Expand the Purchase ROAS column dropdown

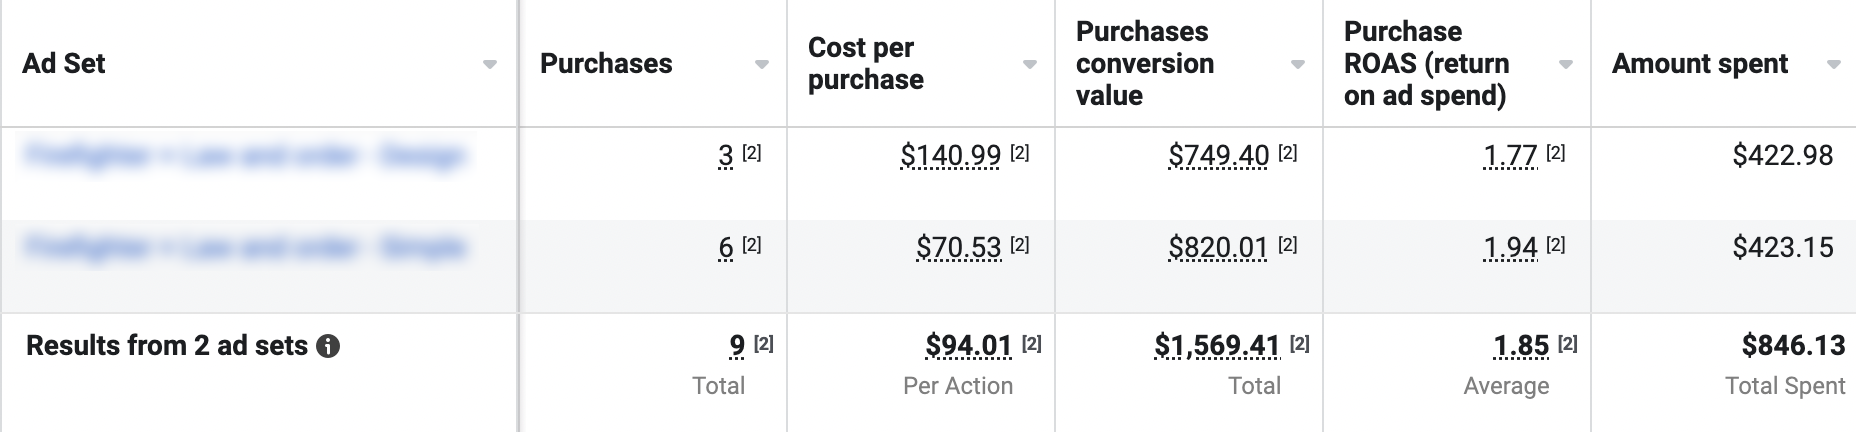pos(1566,65)
